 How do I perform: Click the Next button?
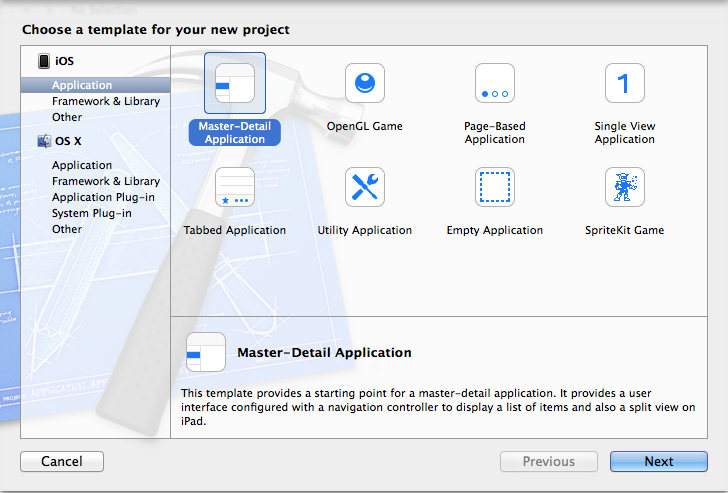(659, 461)
